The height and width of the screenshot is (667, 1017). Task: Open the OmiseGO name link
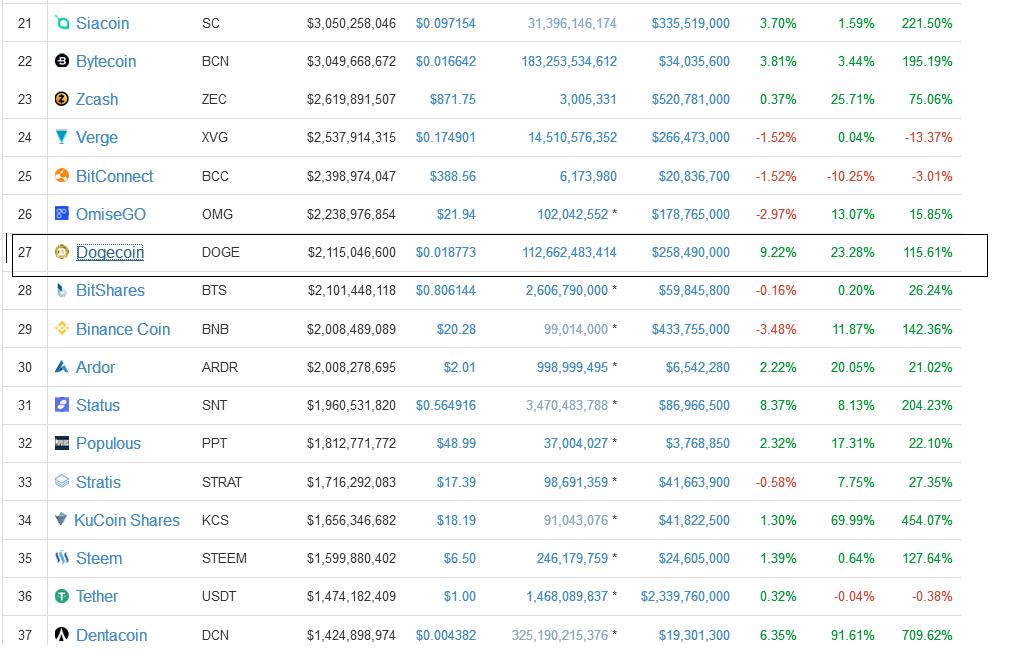tap(111, 214)
